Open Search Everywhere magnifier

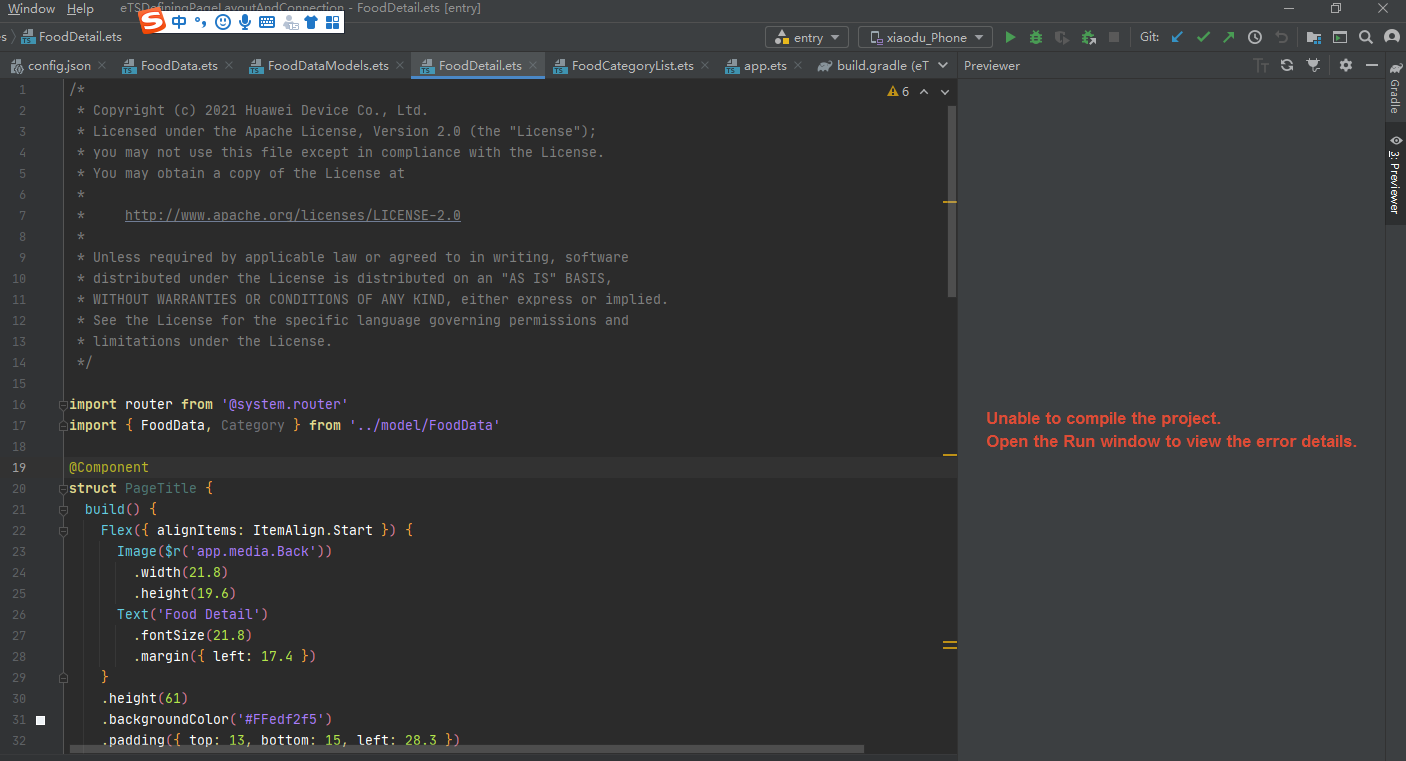(1366, 37)
